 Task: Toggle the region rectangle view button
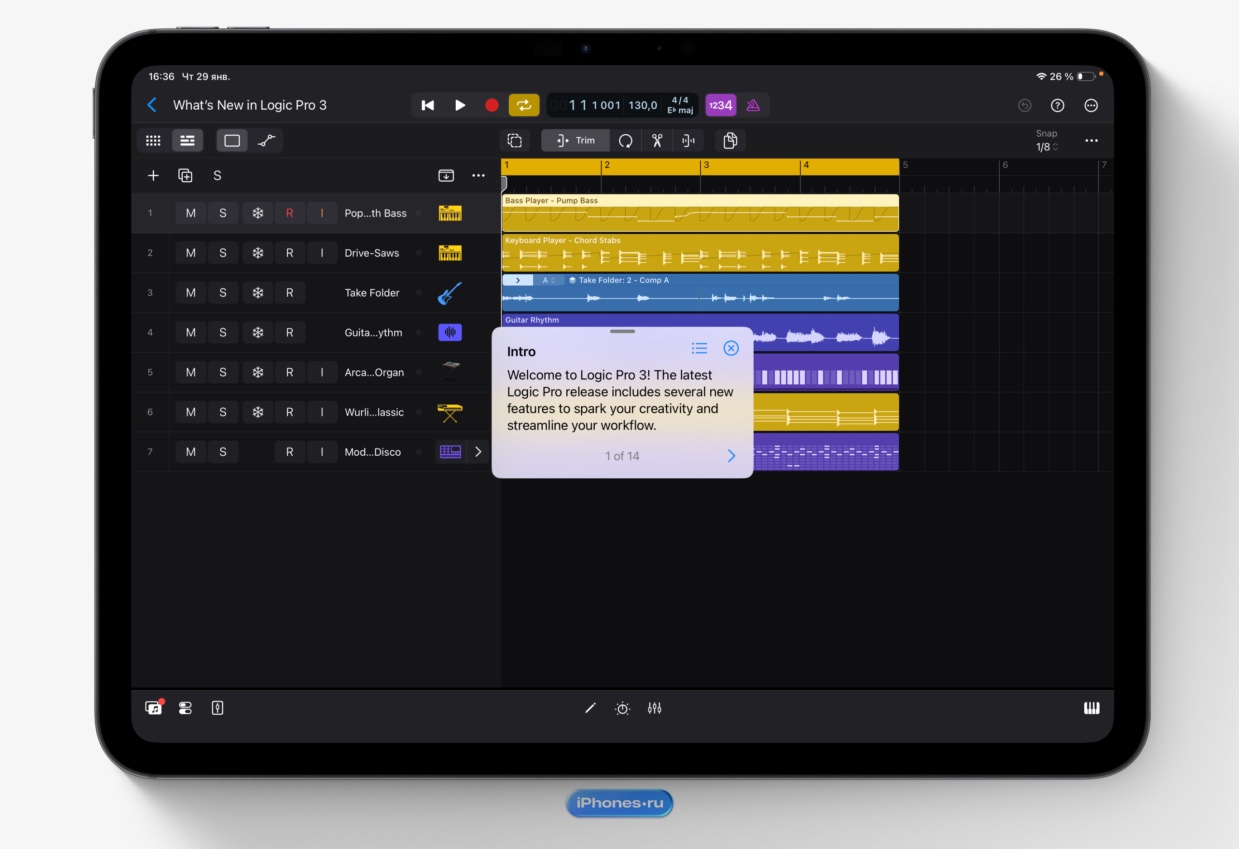(232, 141)
